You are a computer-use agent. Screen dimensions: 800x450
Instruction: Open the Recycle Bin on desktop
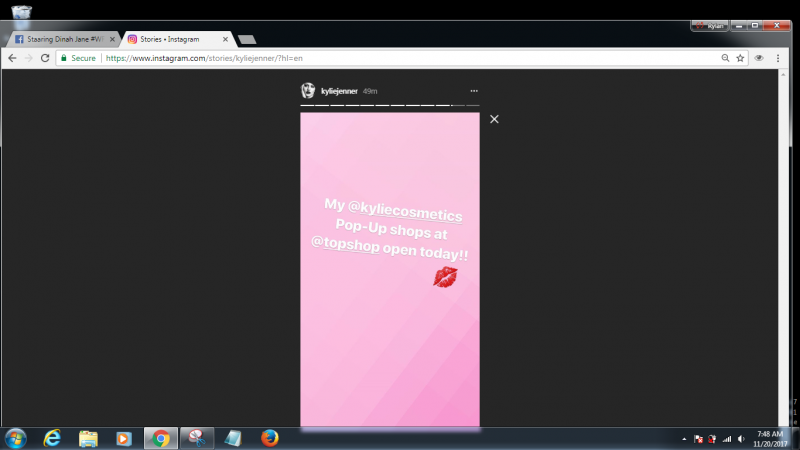point(21,12)
